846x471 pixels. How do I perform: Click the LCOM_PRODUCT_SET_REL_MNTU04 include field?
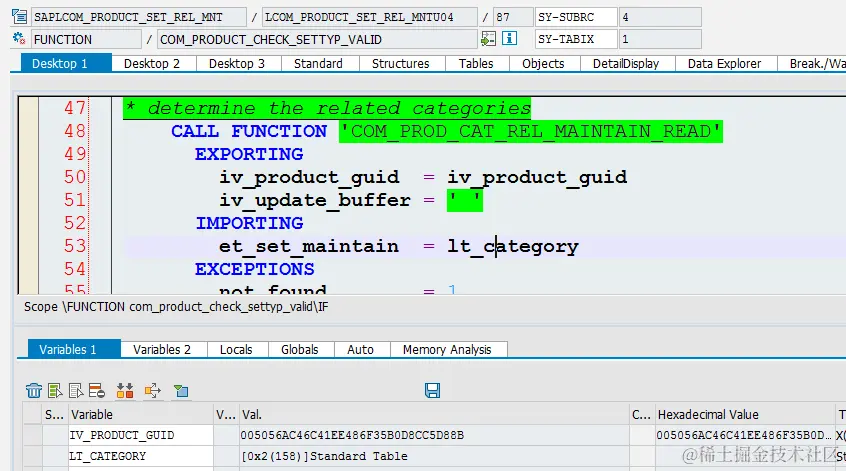[x=370, y=17]
